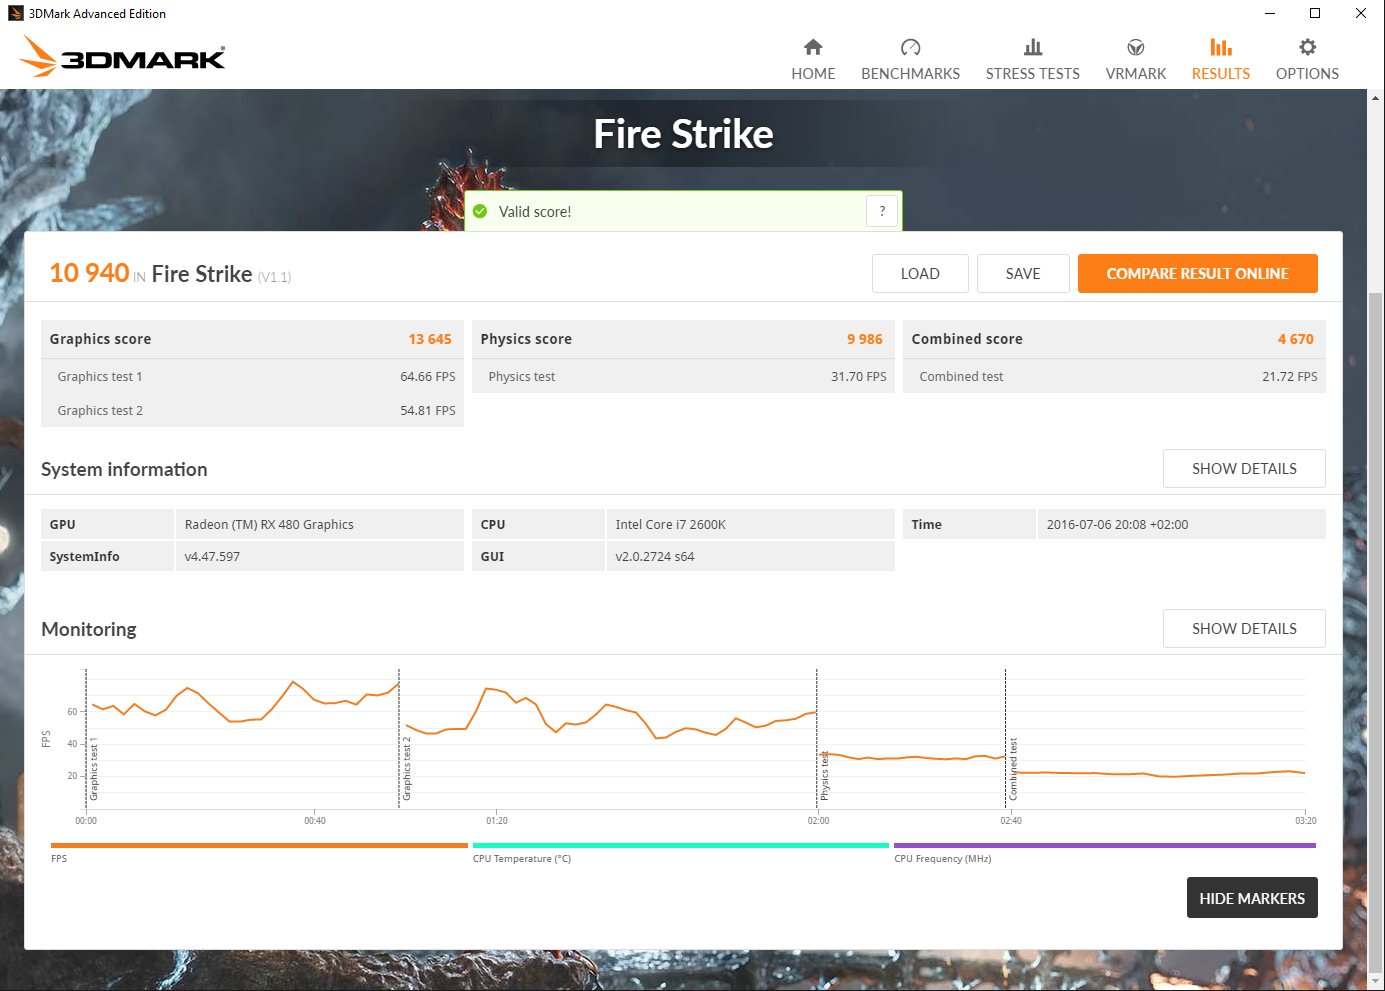The height and width of the screenshot is (991, 1385).
Task: Click the 3DMark logo
Action: [x=122, y=57]
